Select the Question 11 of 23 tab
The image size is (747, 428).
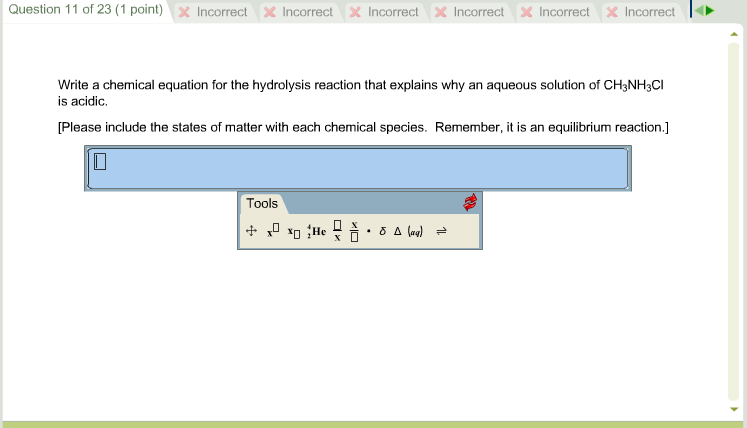[86, 10]
